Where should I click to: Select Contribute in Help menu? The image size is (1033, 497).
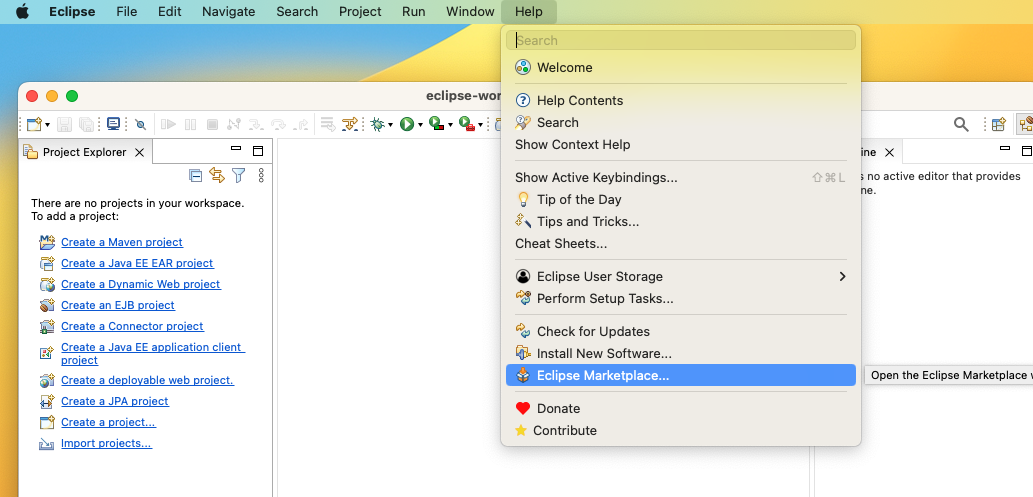click(681, 430)
